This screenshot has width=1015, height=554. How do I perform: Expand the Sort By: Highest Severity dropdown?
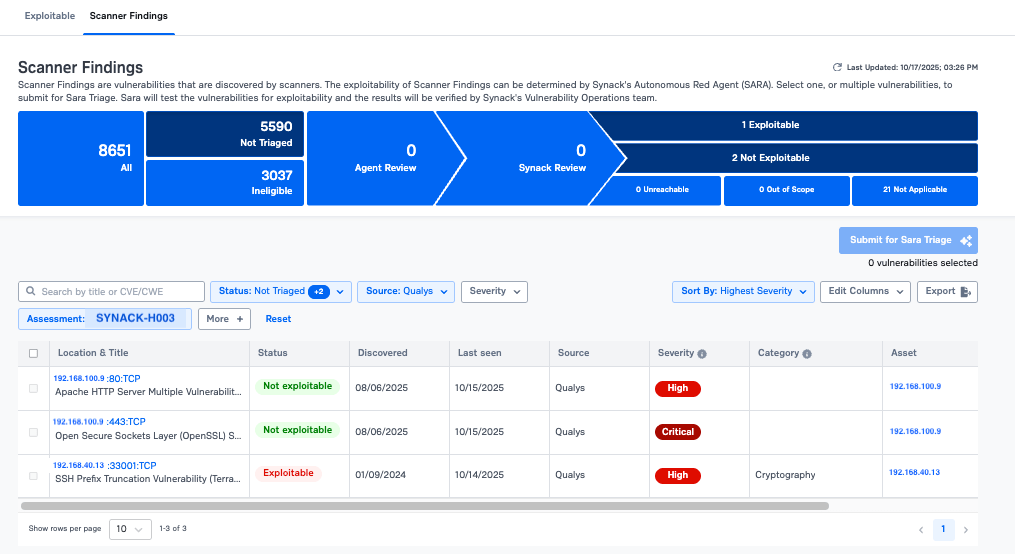click(x=743, y=292)
